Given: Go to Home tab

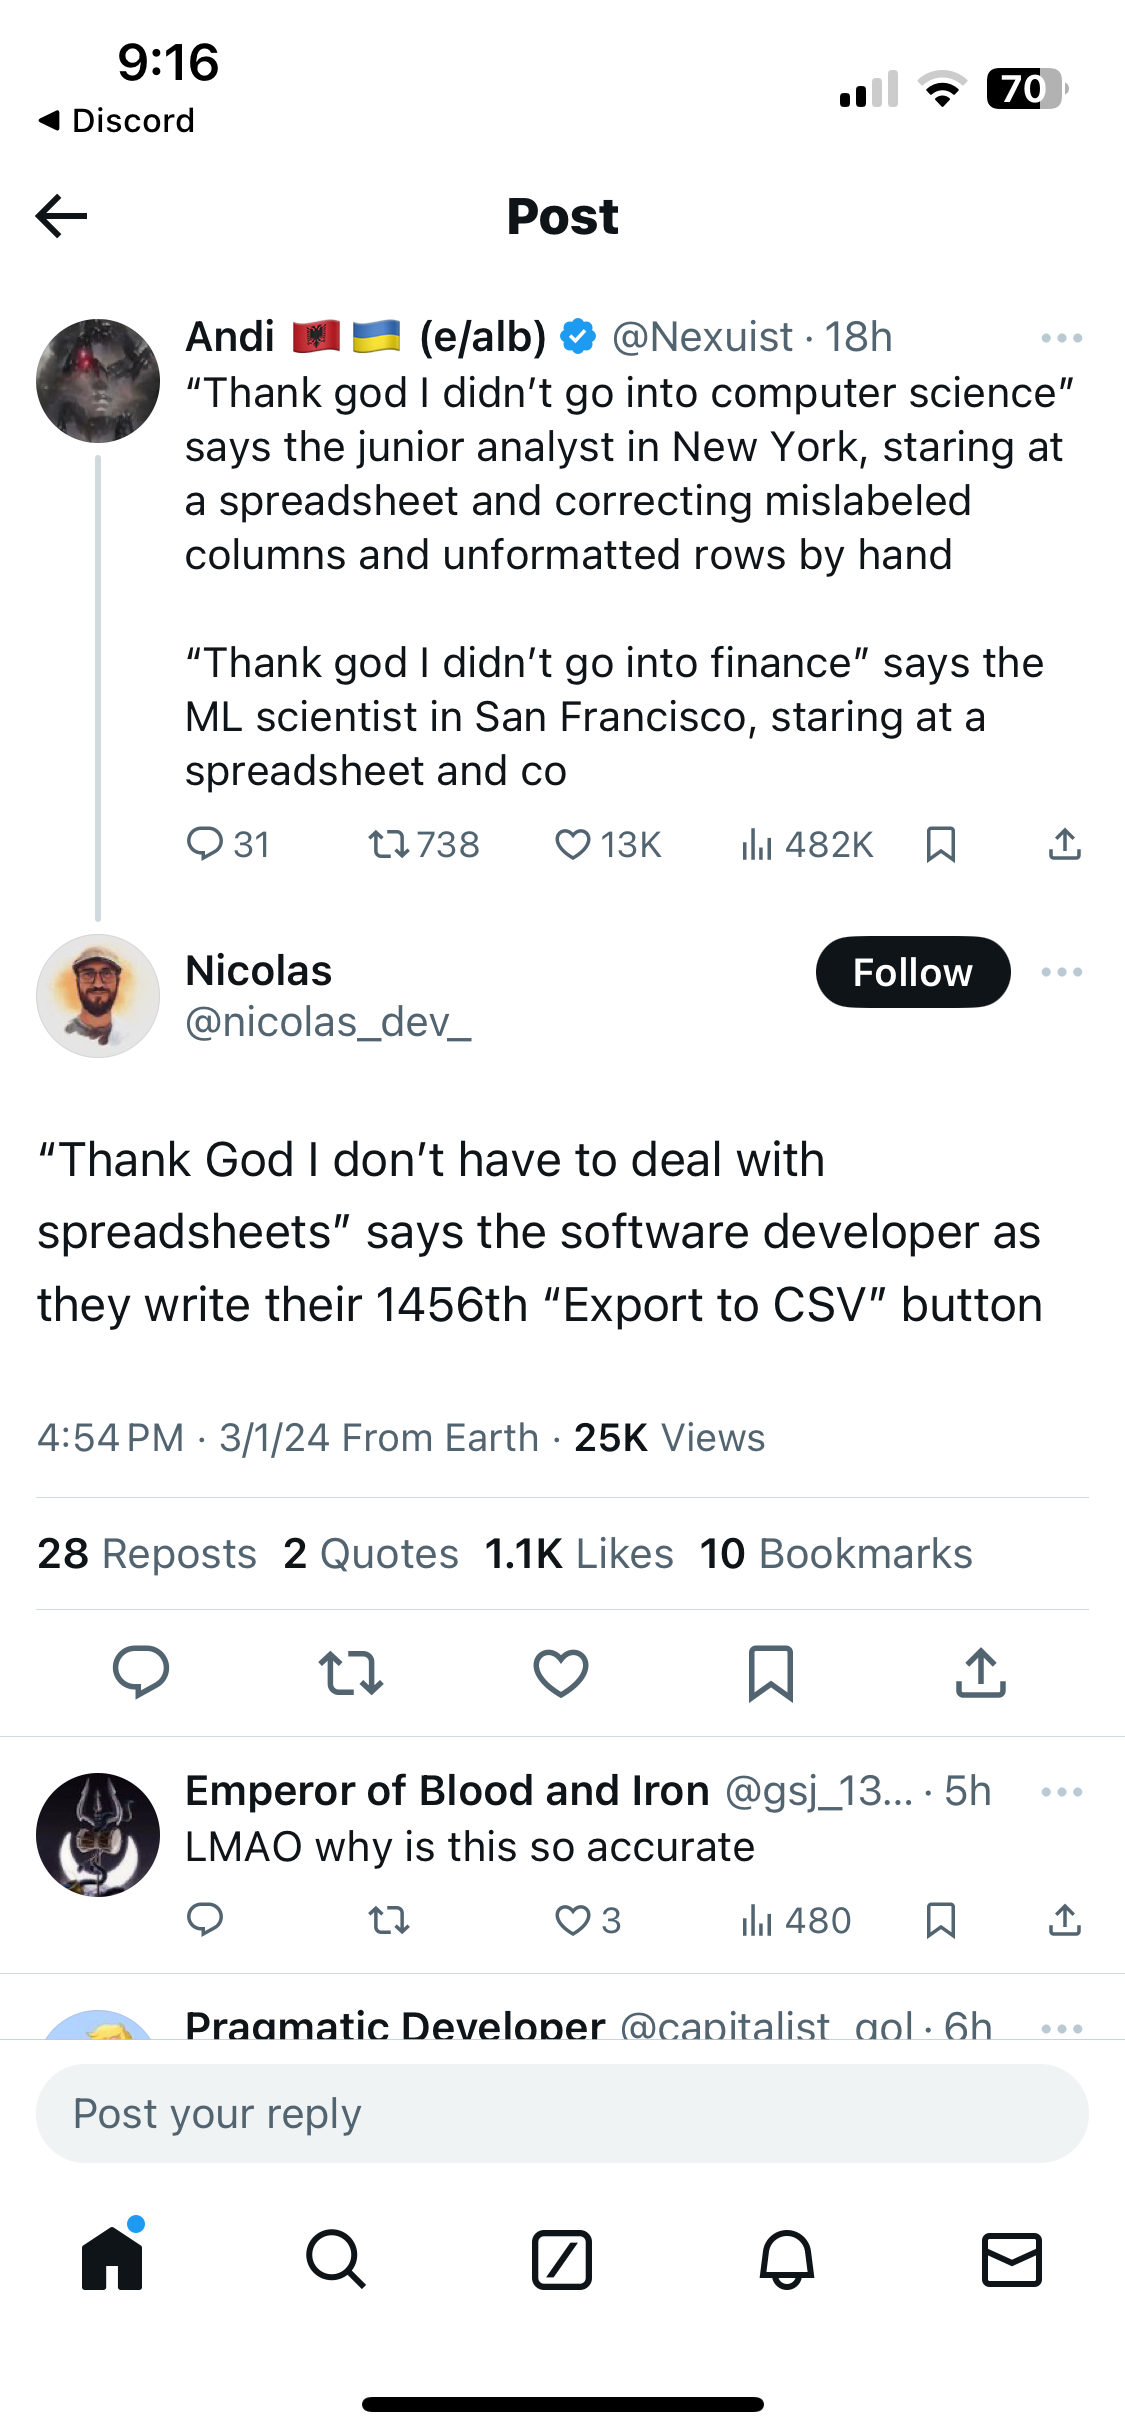Looking at the screenshot, I should (x=112, y=2260).
